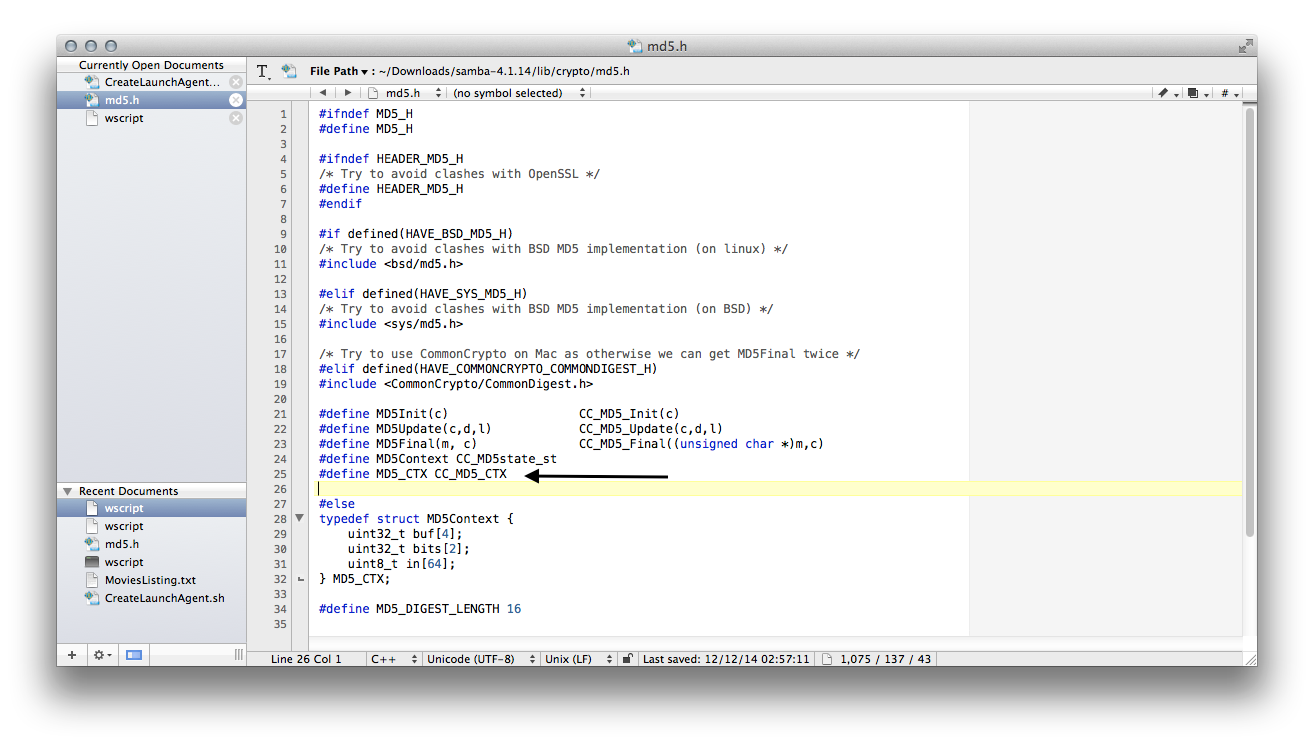Collapse the Recent Documents section triangle
Image resolution: width=1314 pixels, height=745 pixels.
[x=68, y=491]
